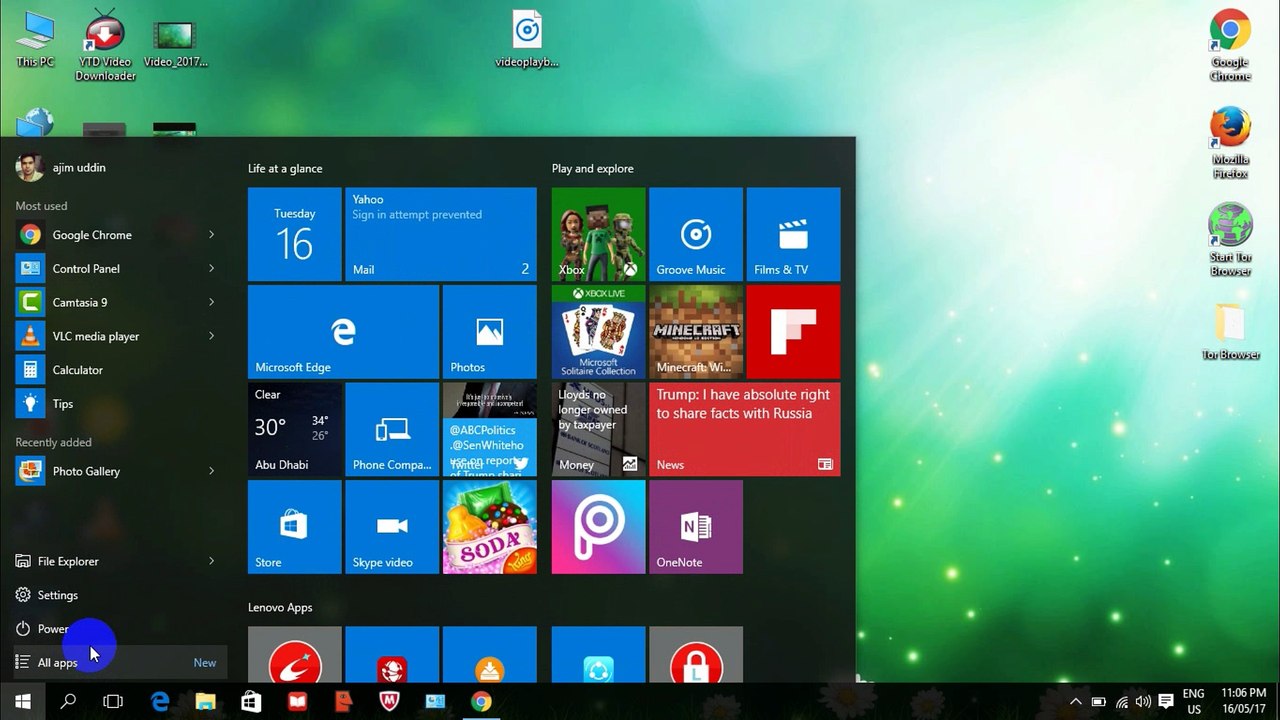Open the Calendar tile showing Tuesday 16
1280x720 pixels.
[x=295, y=234]
